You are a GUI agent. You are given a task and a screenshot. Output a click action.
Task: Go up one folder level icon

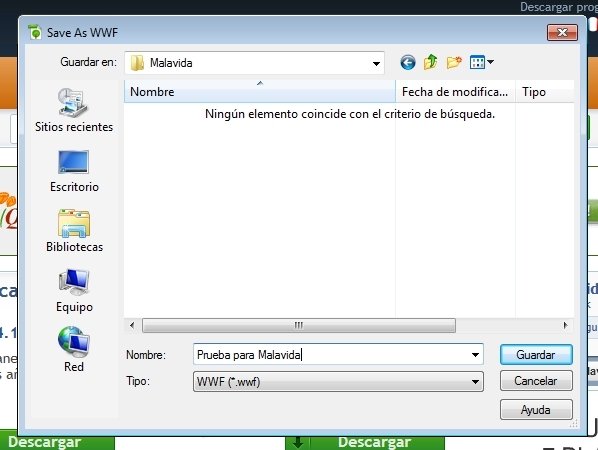click(431, 62)
